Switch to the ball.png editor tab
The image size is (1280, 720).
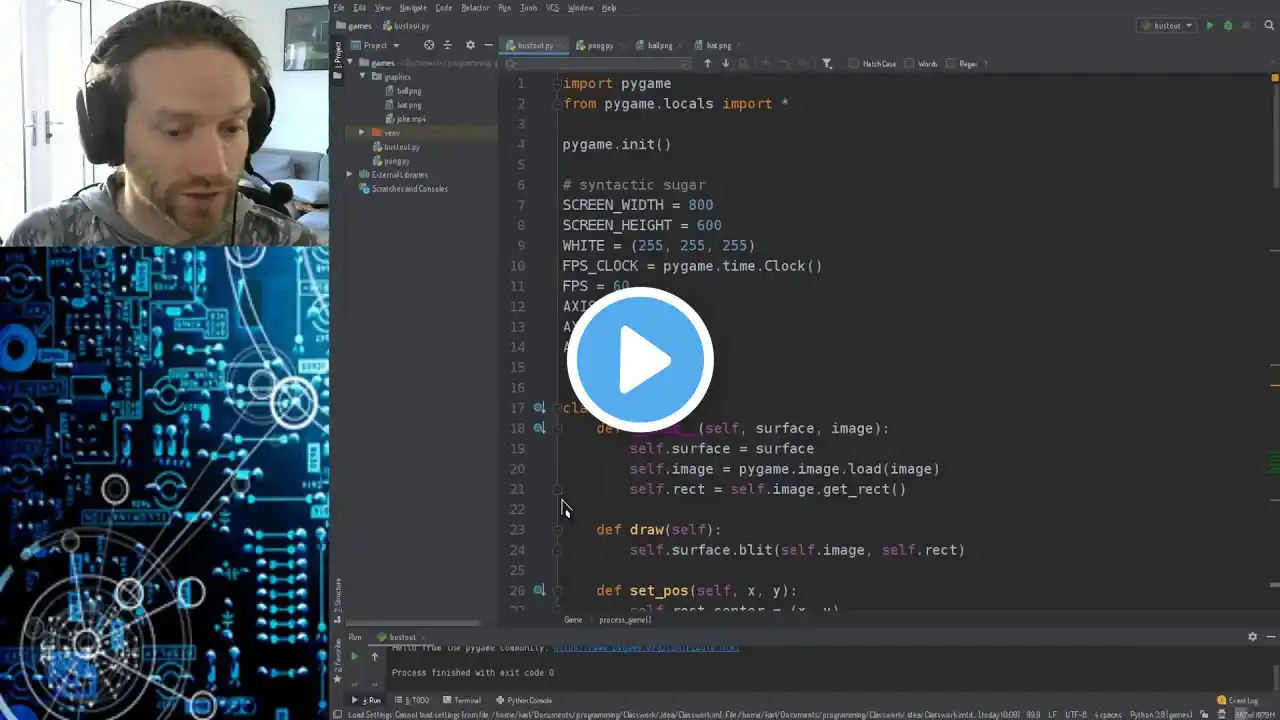658,45
